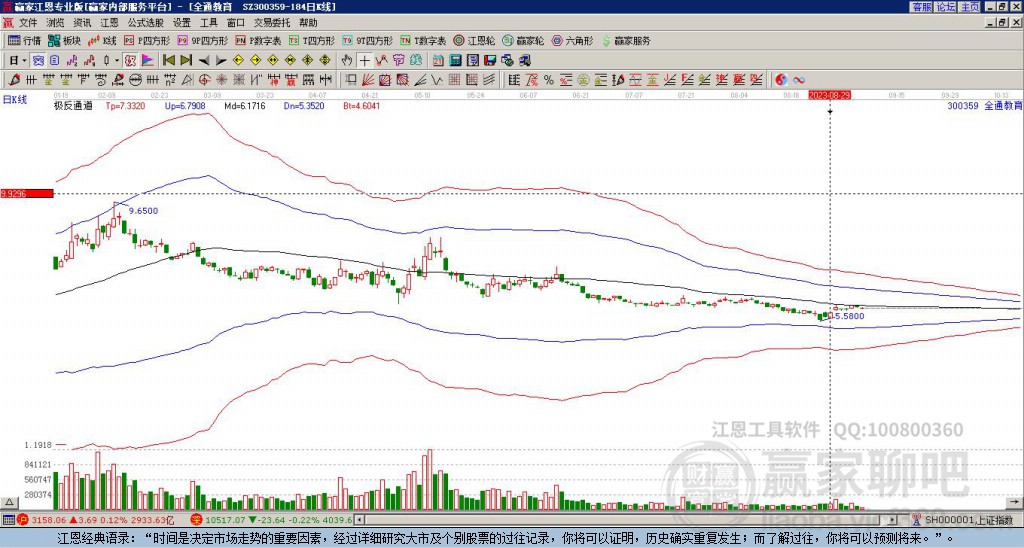Select the hand pan tool
1024x548 pixels.
(x=347, y=61)
